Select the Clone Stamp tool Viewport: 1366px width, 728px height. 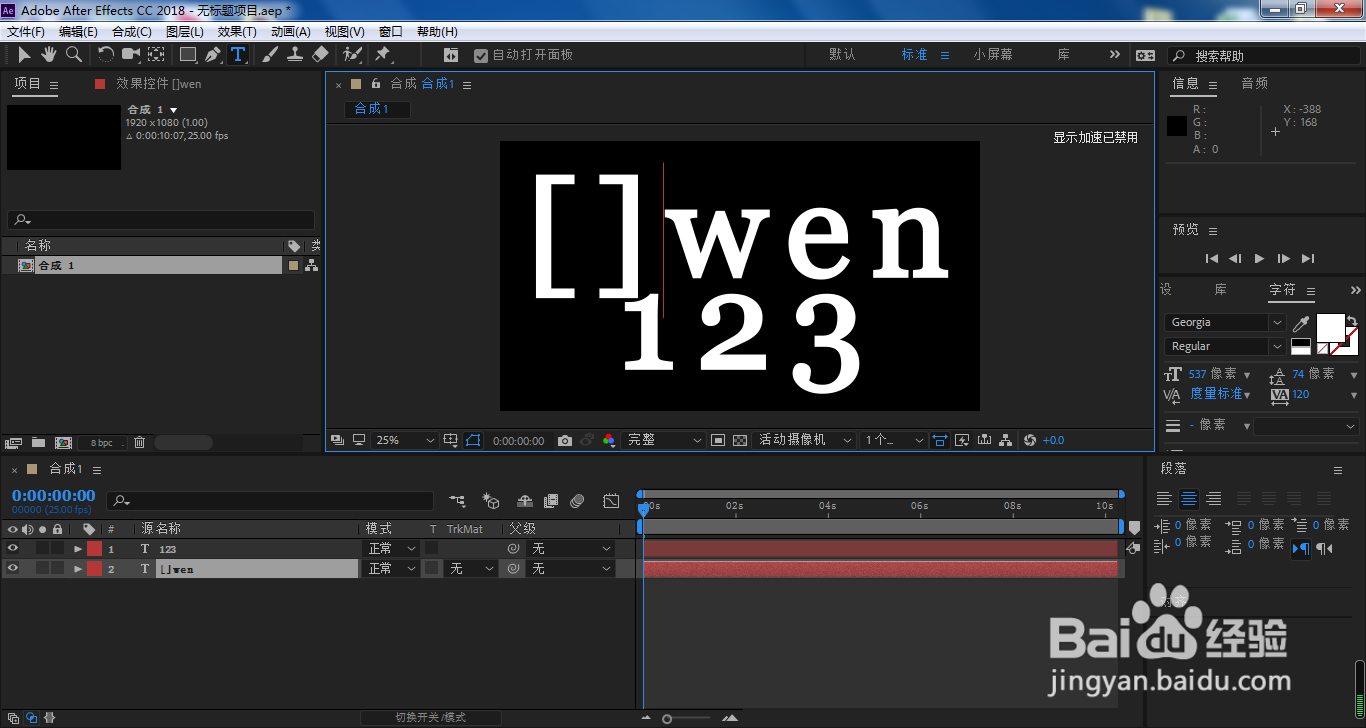(295, 55)
